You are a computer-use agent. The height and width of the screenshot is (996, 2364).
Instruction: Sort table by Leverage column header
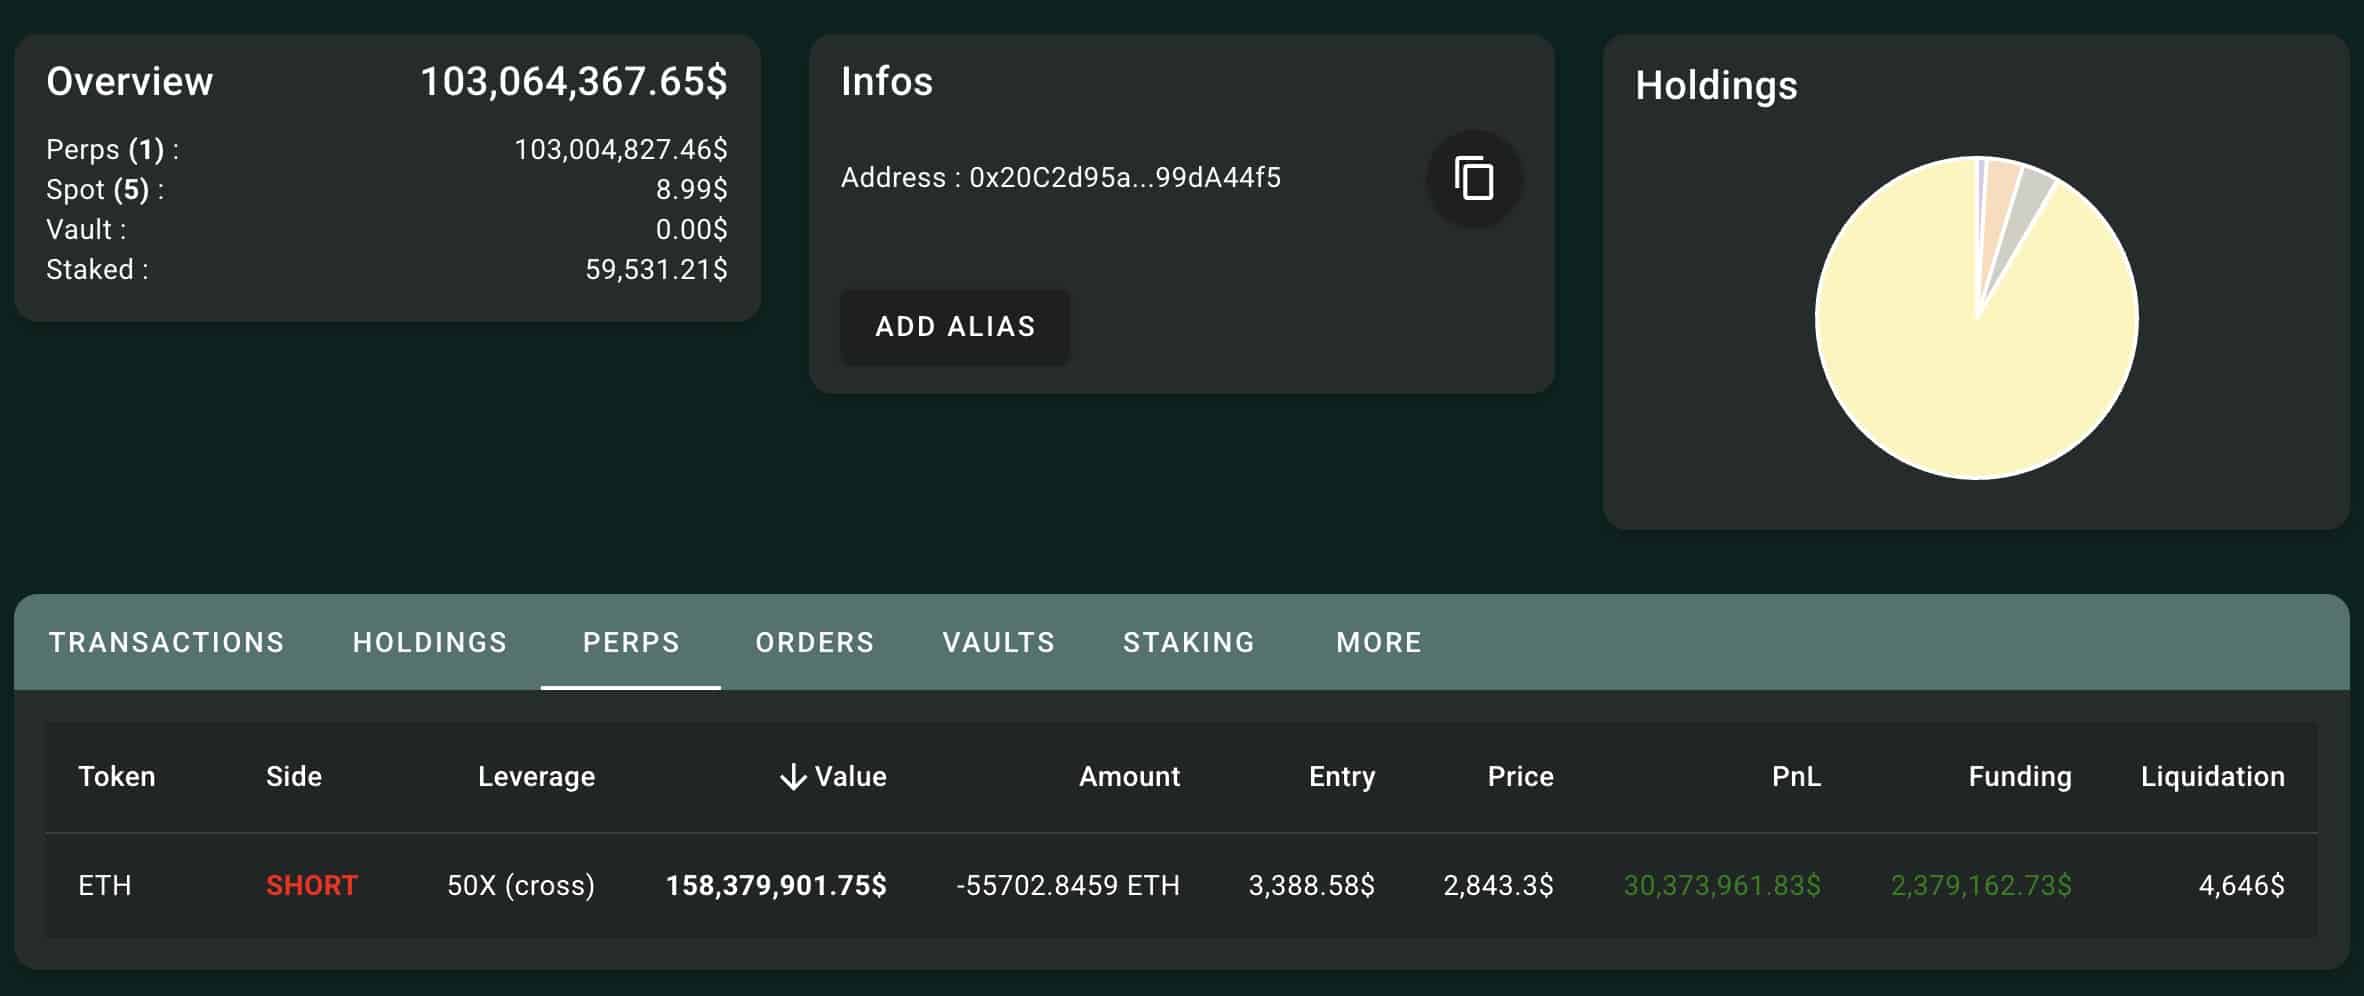pyautogui.click(x=536, y=777)
